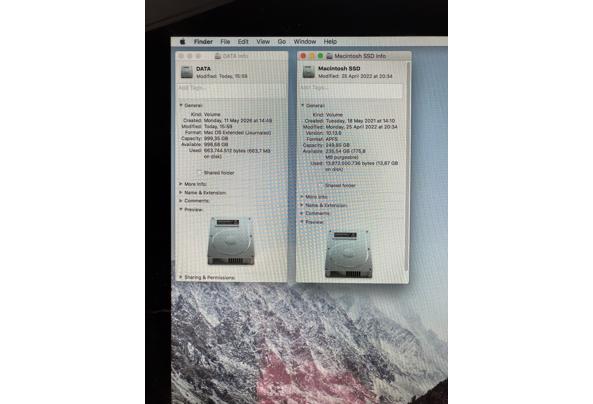Screen dimensions: 593x404
Task: Open the Edit menu
Action: [243, 42]
